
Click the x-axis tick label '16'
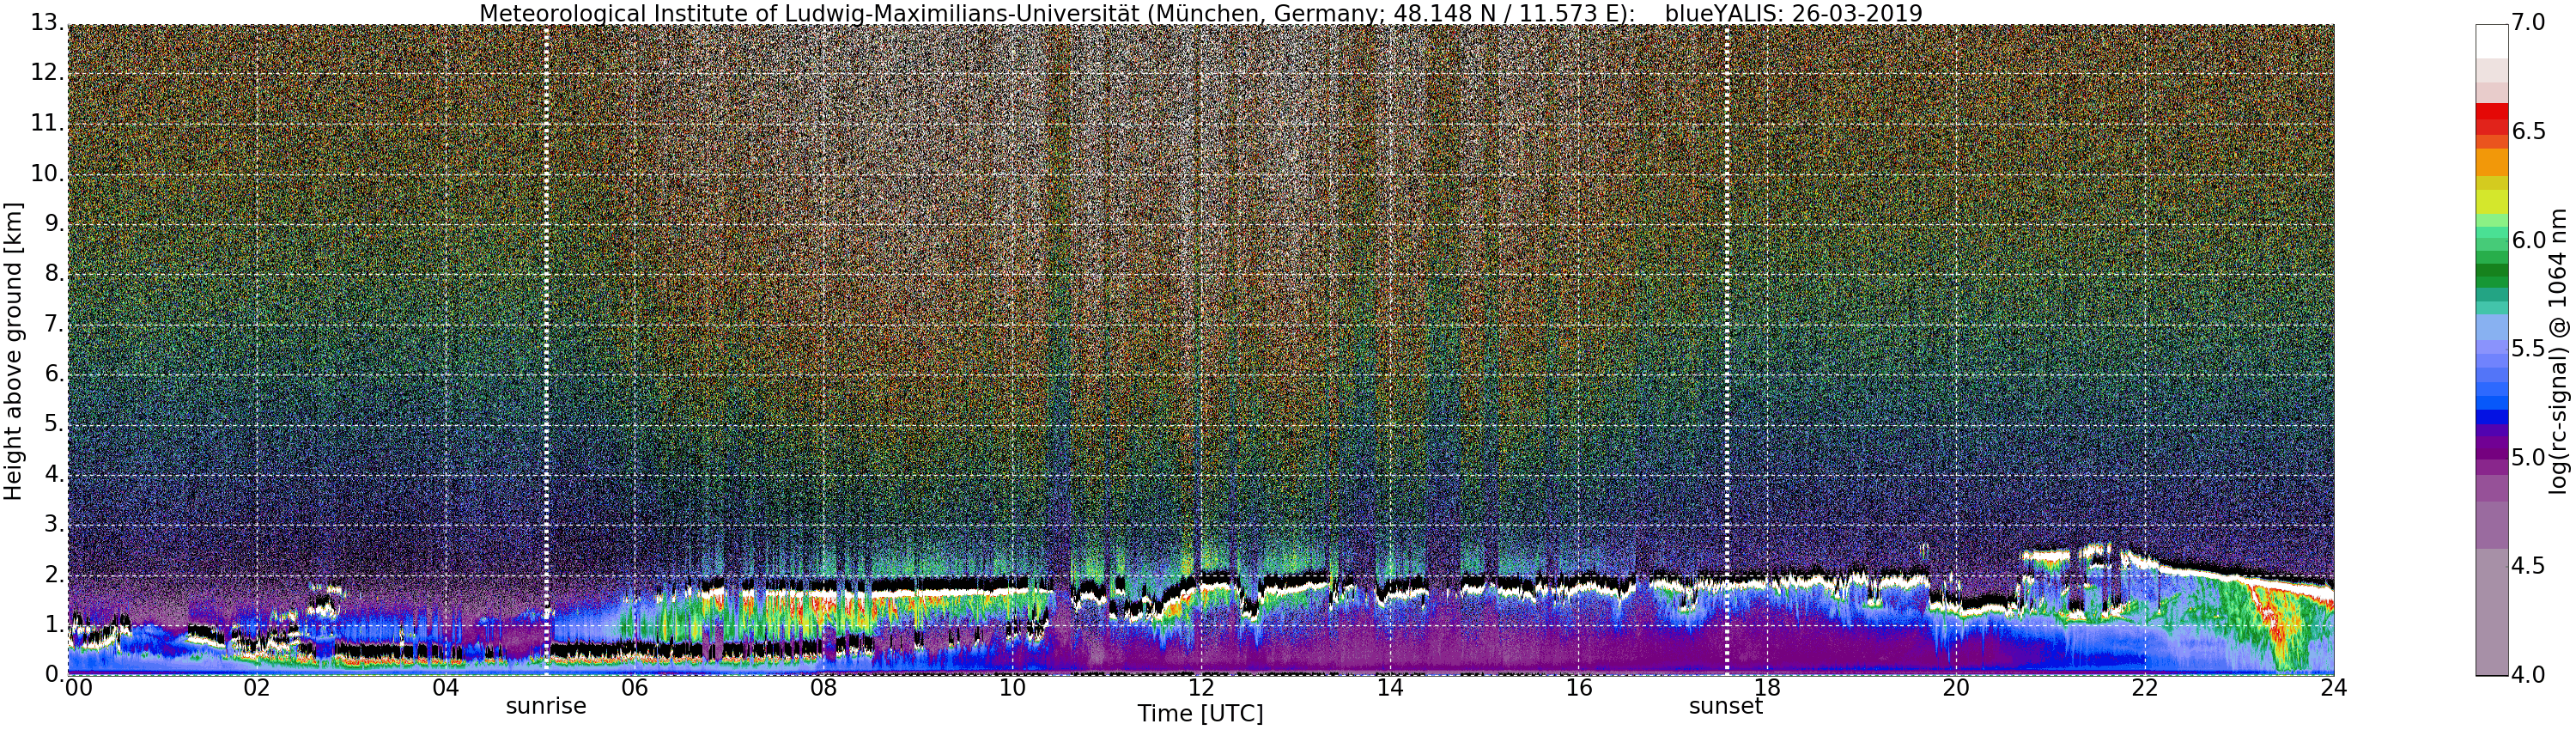[1579, 688]
